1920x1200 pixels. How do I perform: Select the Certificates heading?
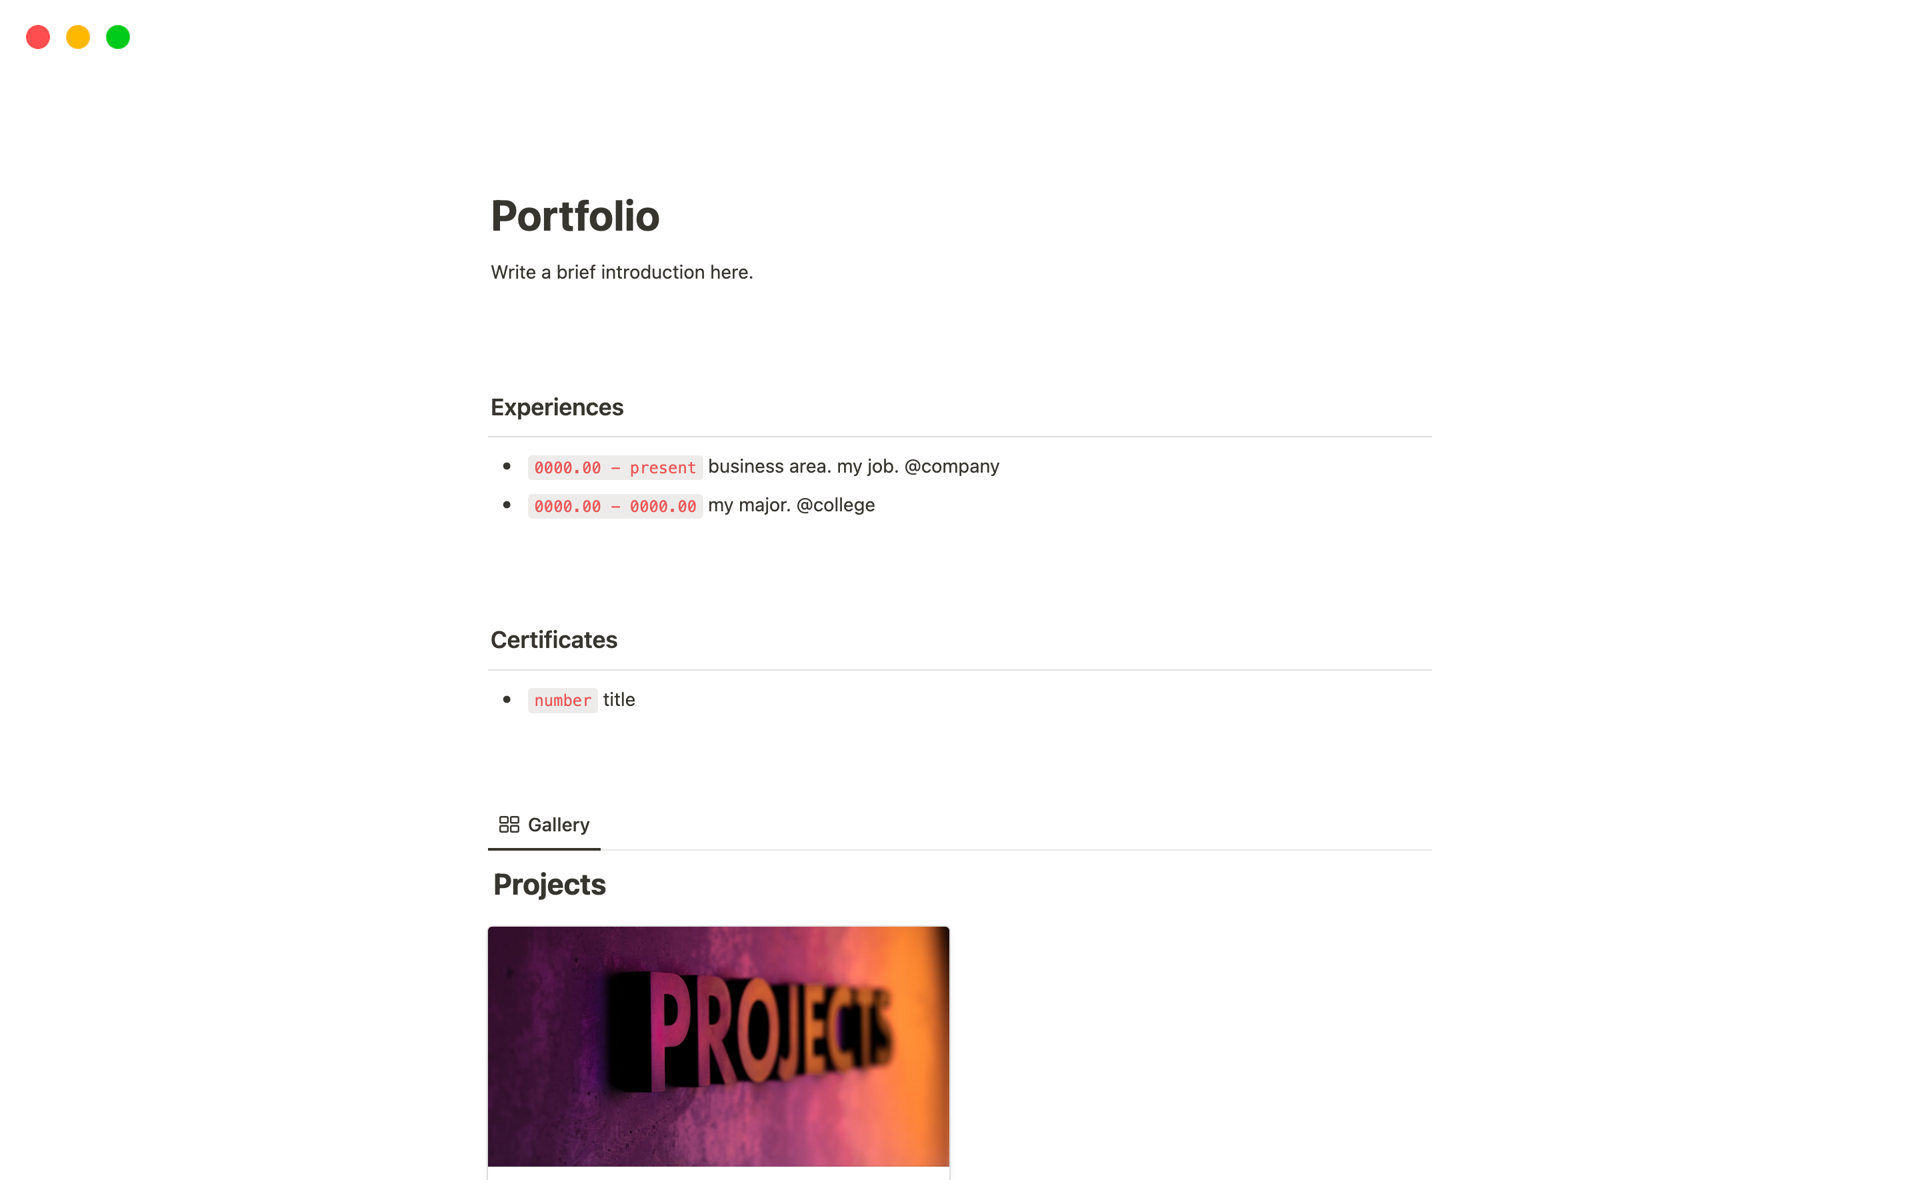(x=553, y=639)
